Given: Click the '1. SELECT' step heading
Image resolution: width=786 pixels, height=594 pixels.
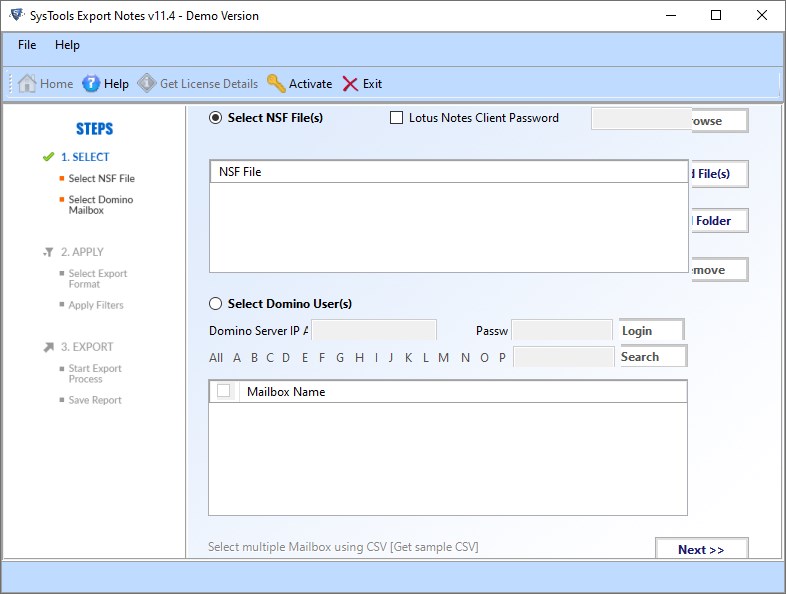Looking at the screenshot, I should coord(85,157).
